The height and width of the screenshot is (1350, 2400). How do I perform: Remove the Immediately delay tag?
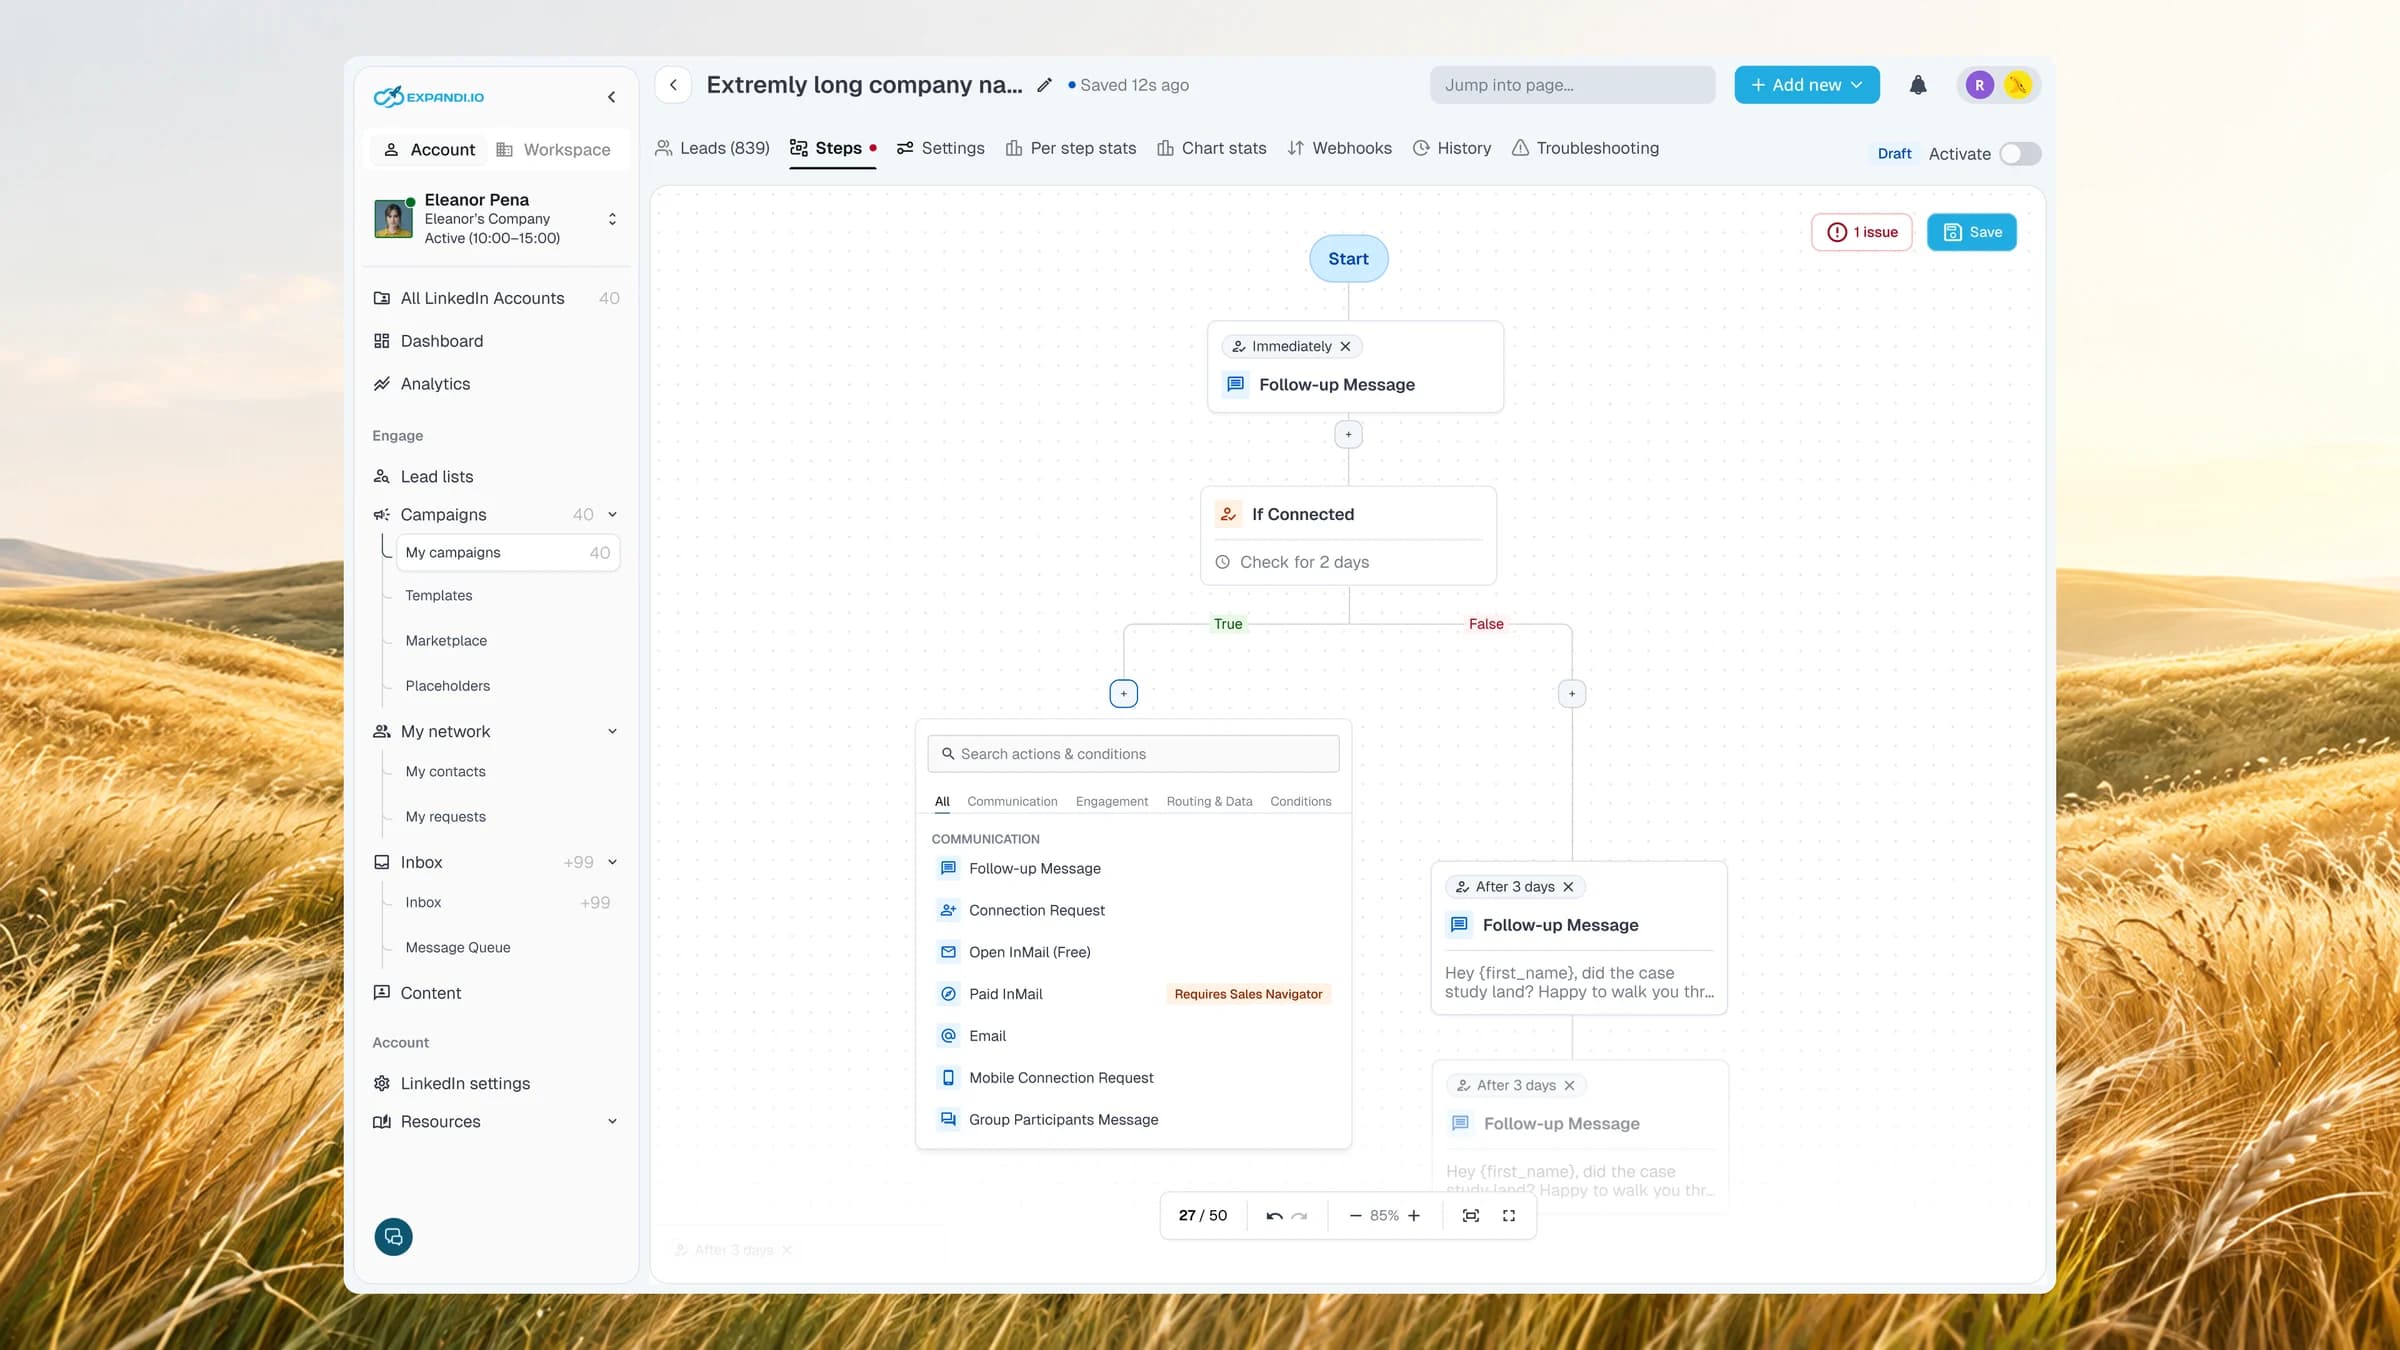pos(1345,347)
